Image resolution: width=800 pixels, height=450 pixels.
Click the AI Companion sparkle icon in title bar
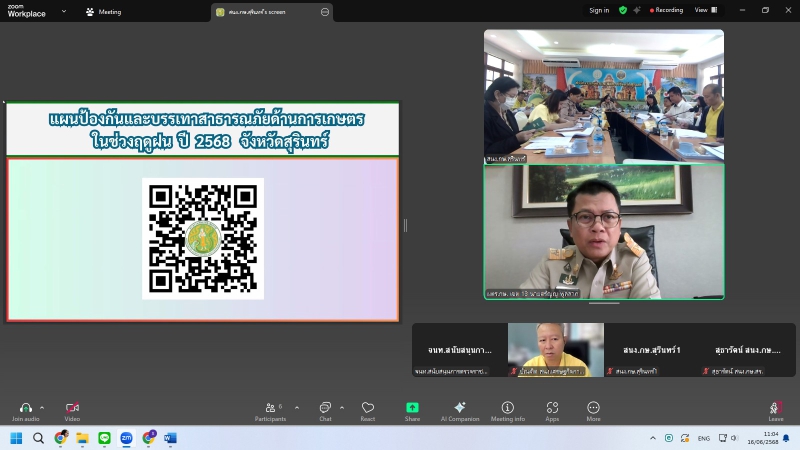637,10
